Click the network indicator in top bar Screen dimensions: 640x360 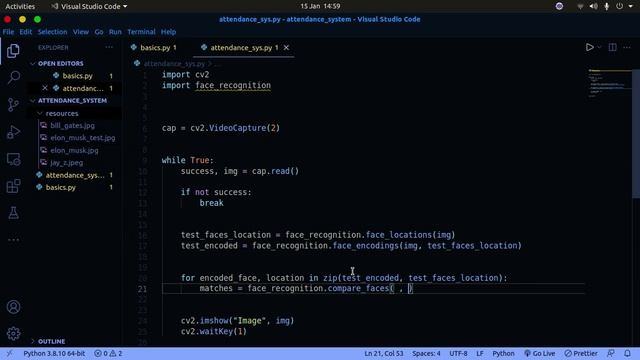[580, 6]
